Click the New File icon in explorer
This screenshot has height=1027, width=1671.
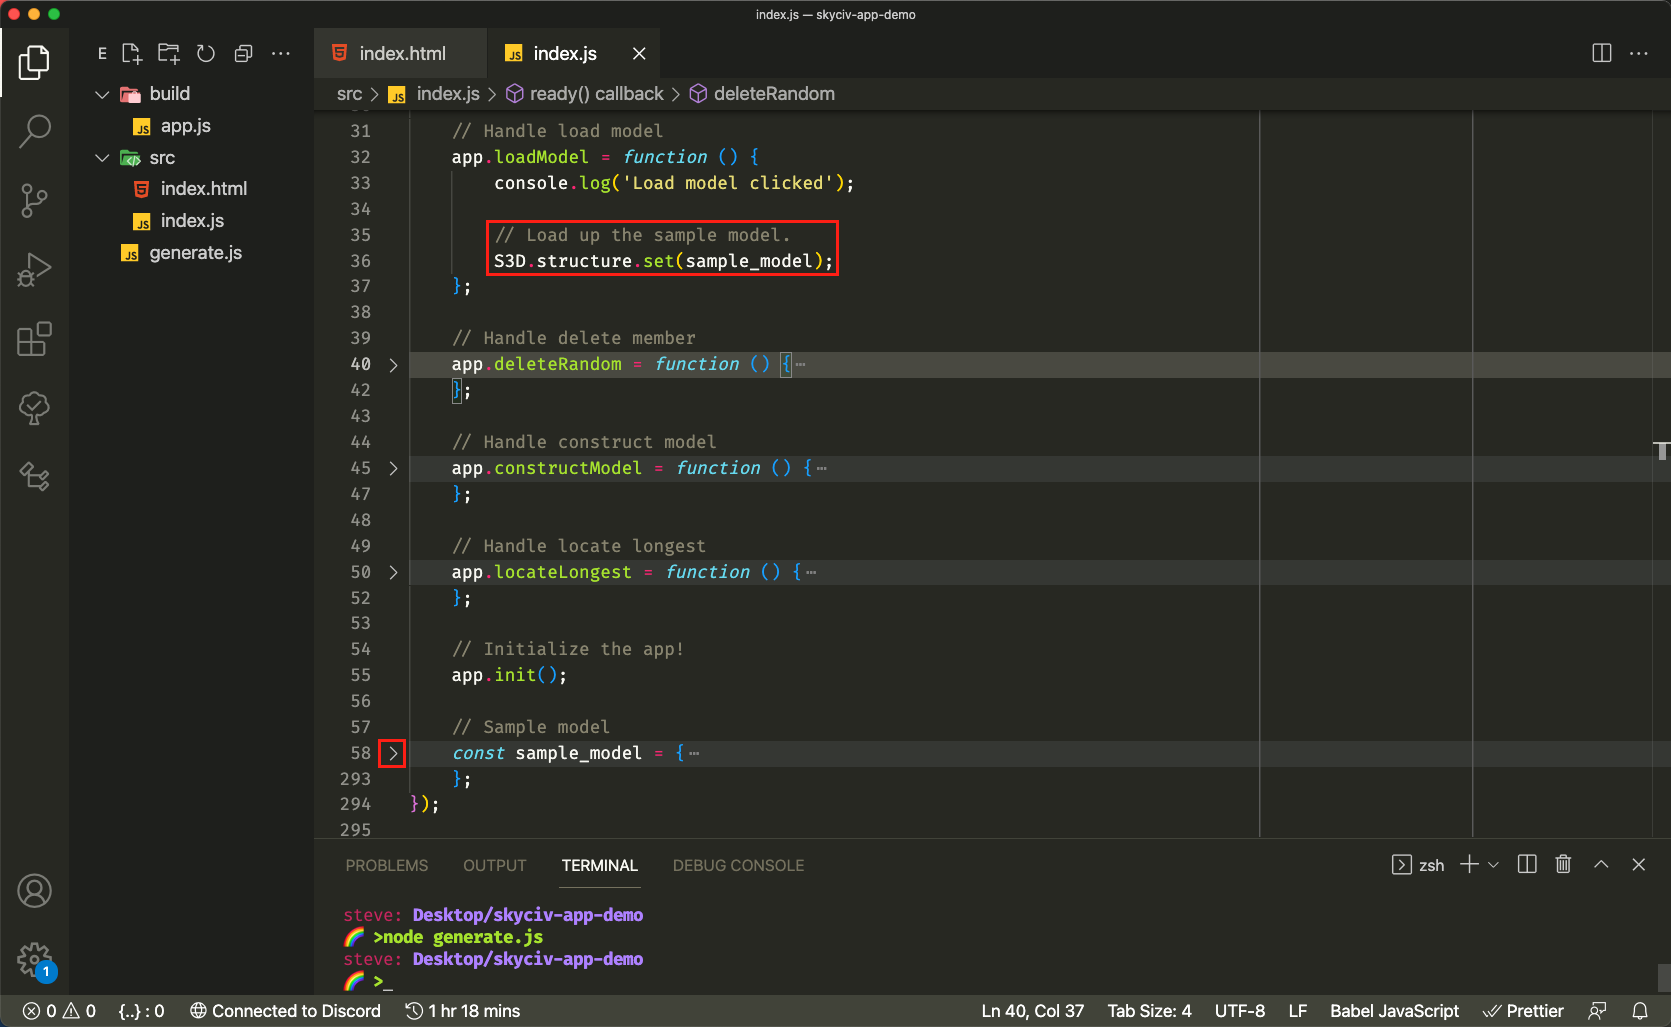132,54
